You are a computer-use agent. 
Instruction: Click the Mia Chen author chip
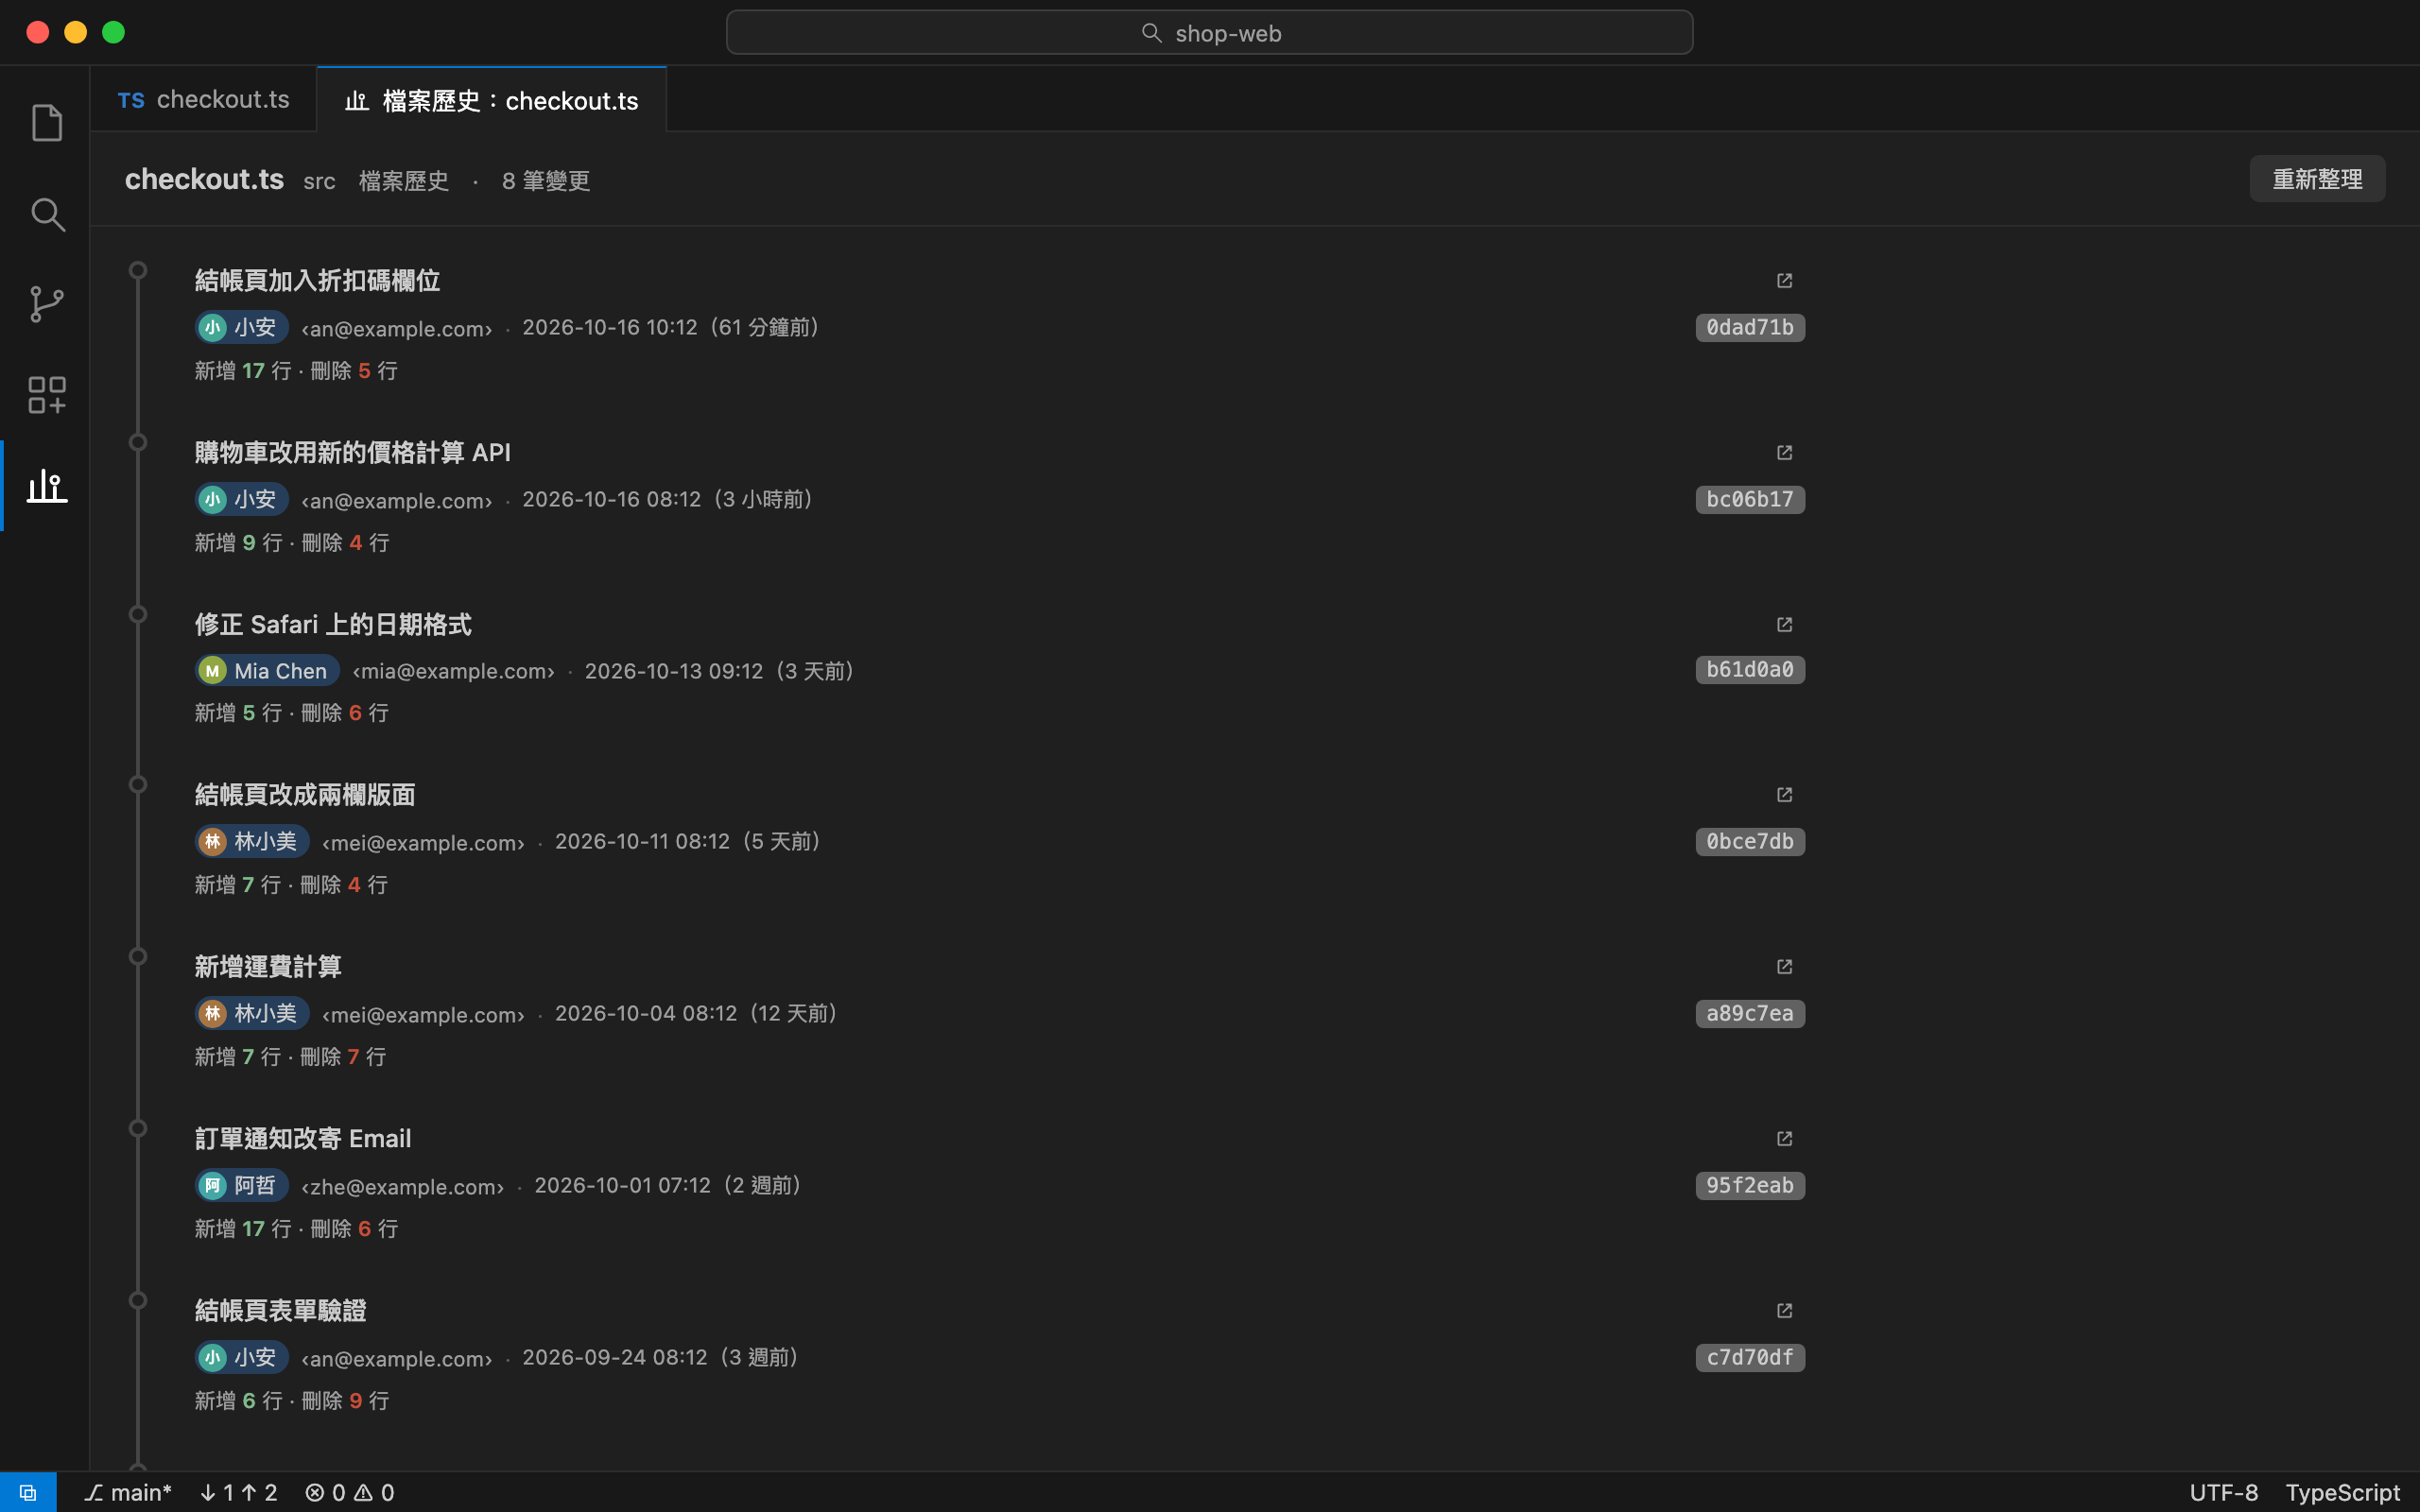tap(267, 670)
